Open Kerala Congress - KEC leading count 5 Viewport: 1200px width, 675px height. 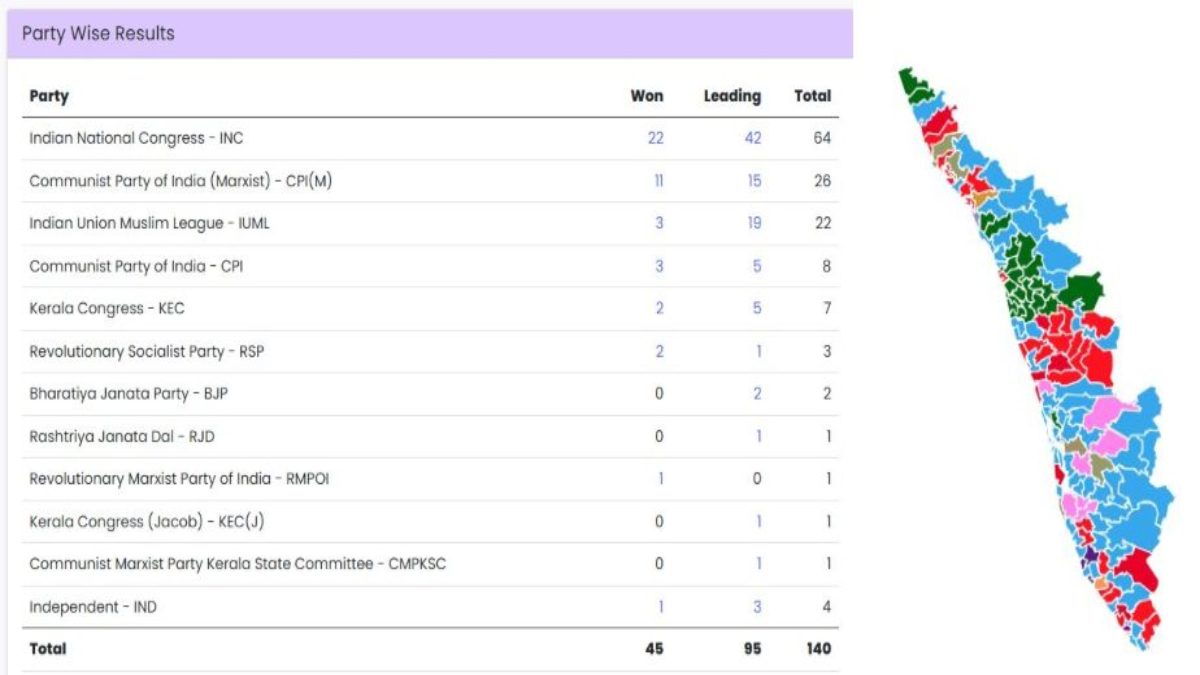tap(757, 308)
